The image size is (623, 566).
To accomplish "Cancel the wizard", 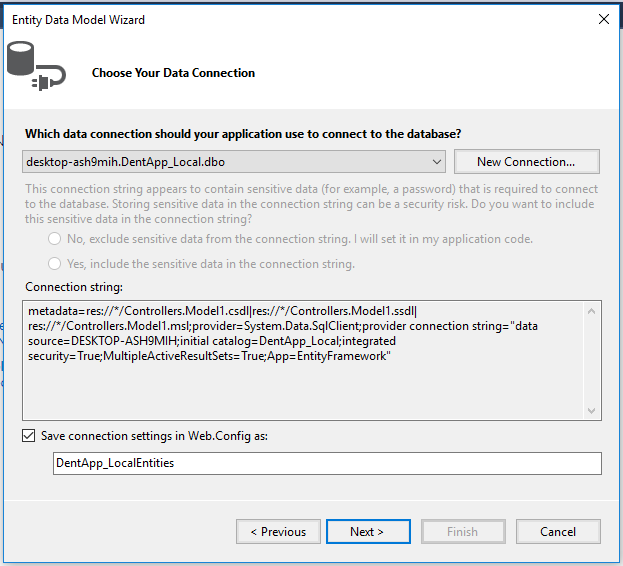I will 558,532.
